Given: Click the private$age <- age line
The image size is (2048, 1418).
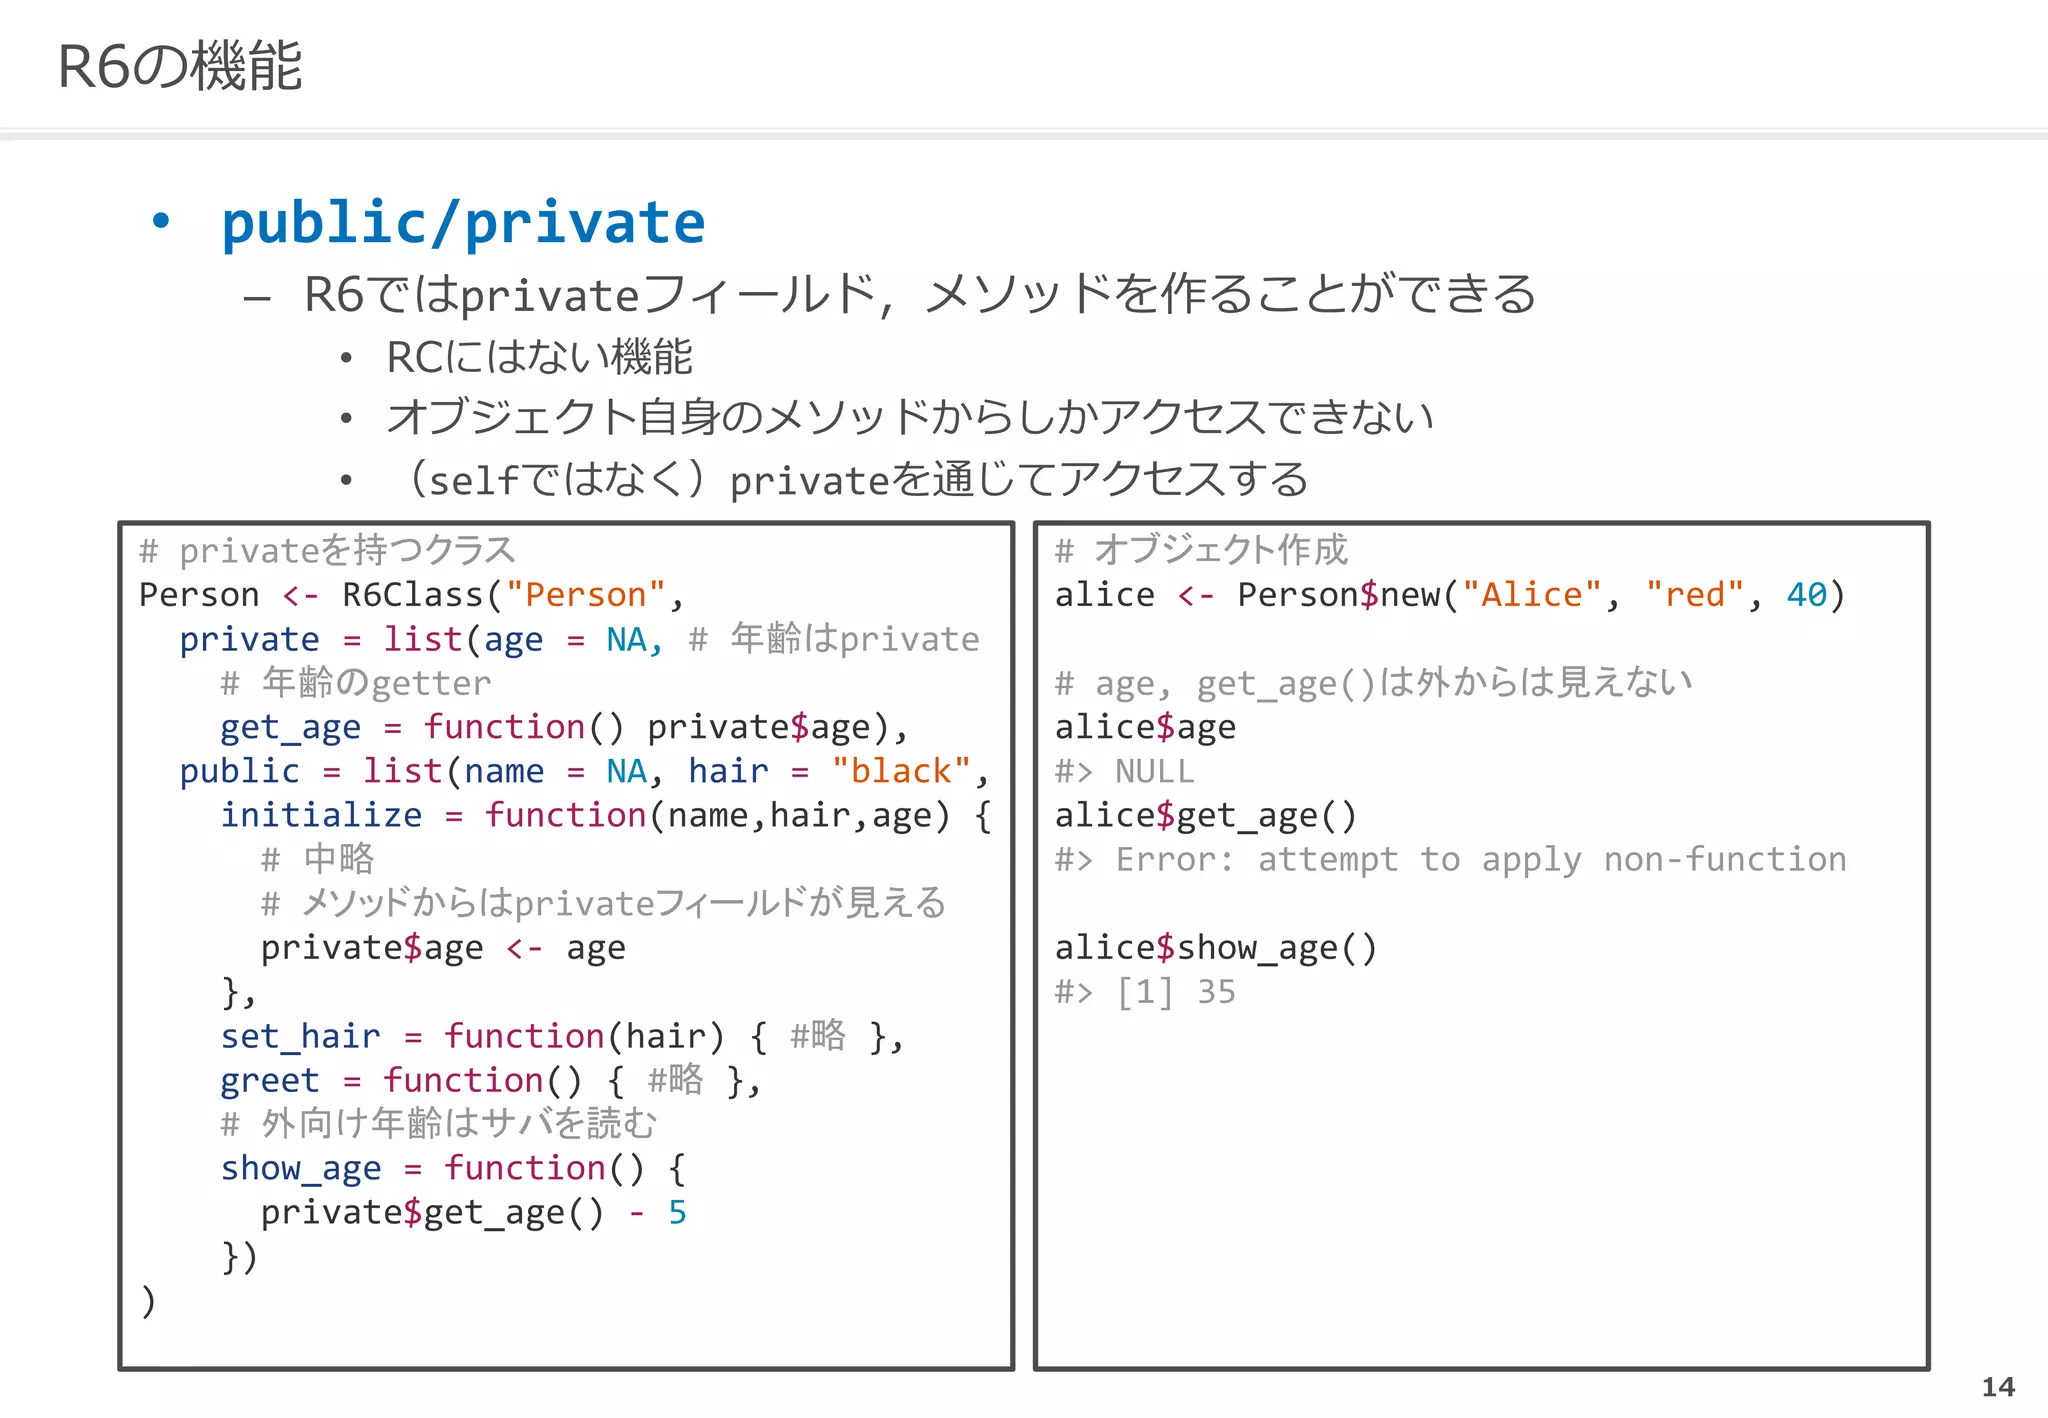Looking at the screenshot, I should click(x=442, y=947).
